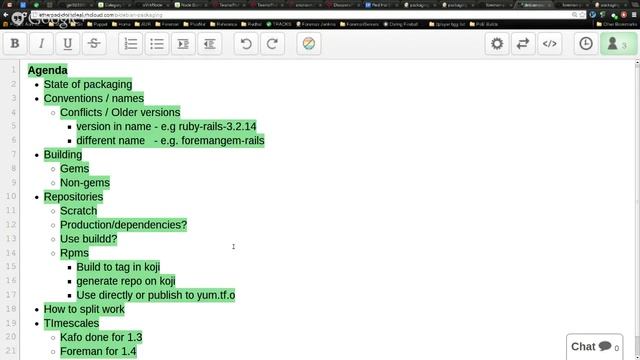Click the 'Non-gems' sub-bullet
640x360 pixels.
coord(85,182)
